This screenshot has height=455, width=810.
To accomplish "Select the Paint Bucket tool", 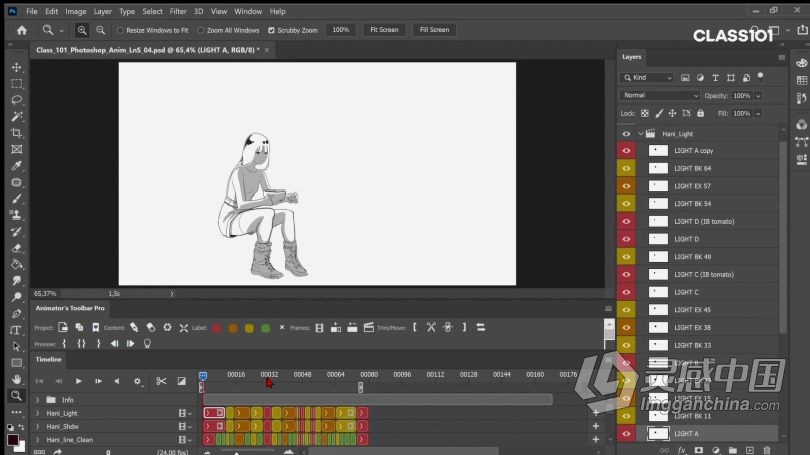I will pyautogui.click(x=17, y=264).
